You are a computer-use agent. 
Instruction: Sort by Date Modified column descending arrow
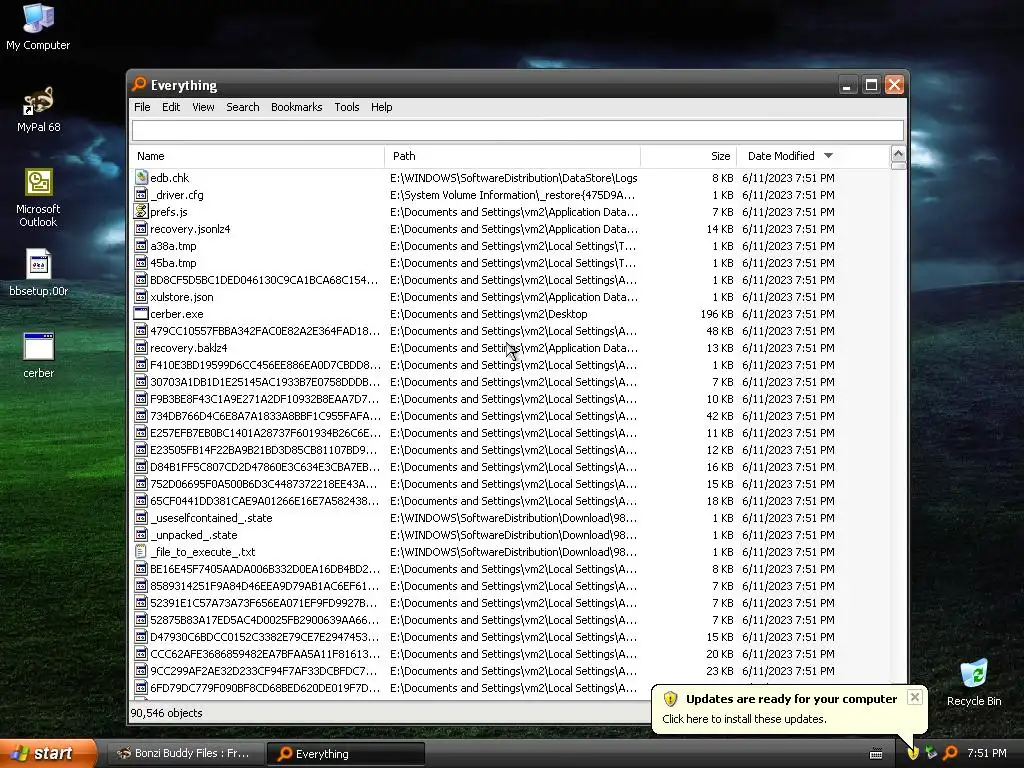click(x=829, y=155)
